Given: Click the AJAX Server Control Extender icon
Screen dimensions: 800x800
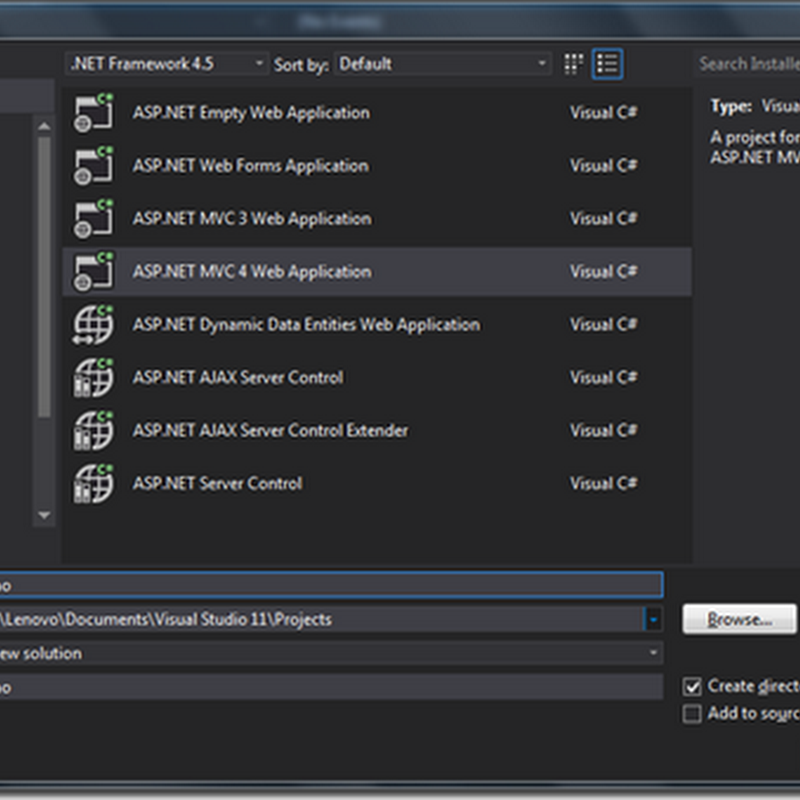Looking at the screenshot, I should click(x=93, y=431).
